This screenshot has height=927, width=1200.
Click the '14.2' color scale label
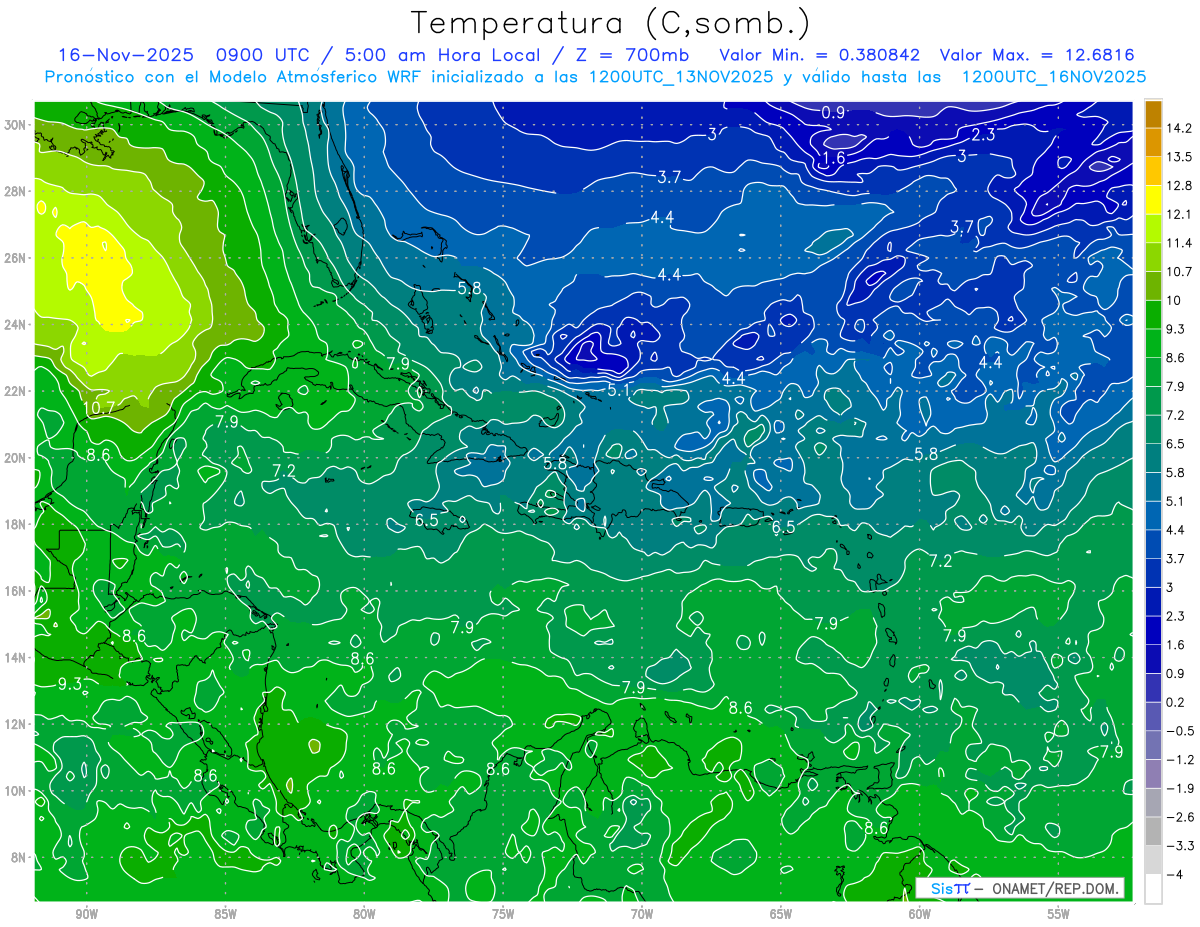(1179, 127)
